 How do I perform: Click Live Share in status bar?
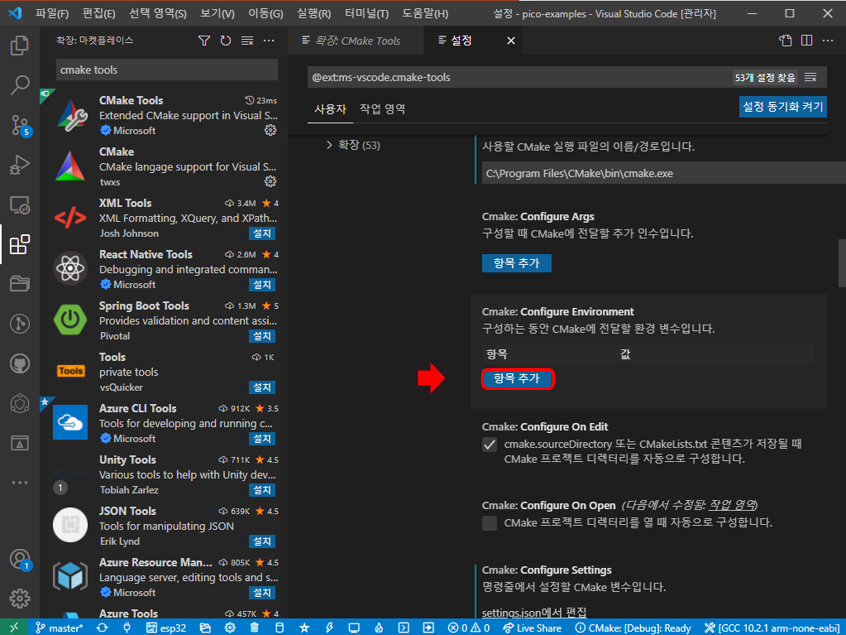[x=533, y=628]
